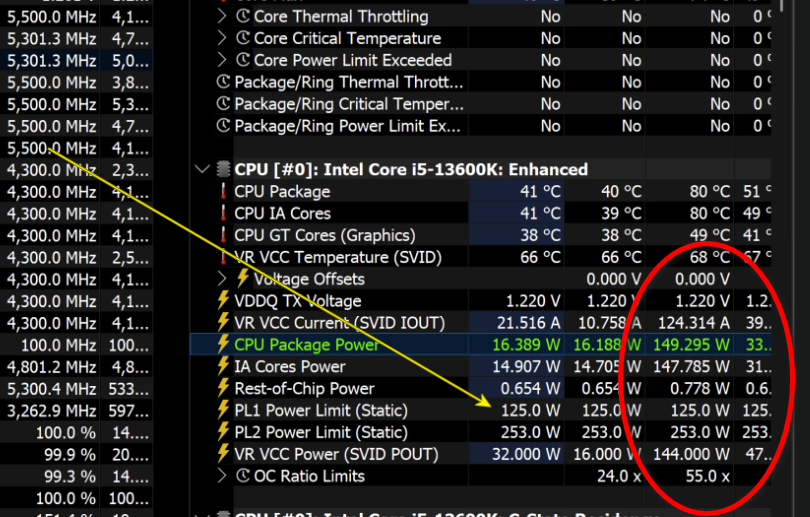Image resolution: width=810 pixels, height=517 pixels.
Task: Click the 144.000 W VR VCC maximum value
Action: pos(691,454)
